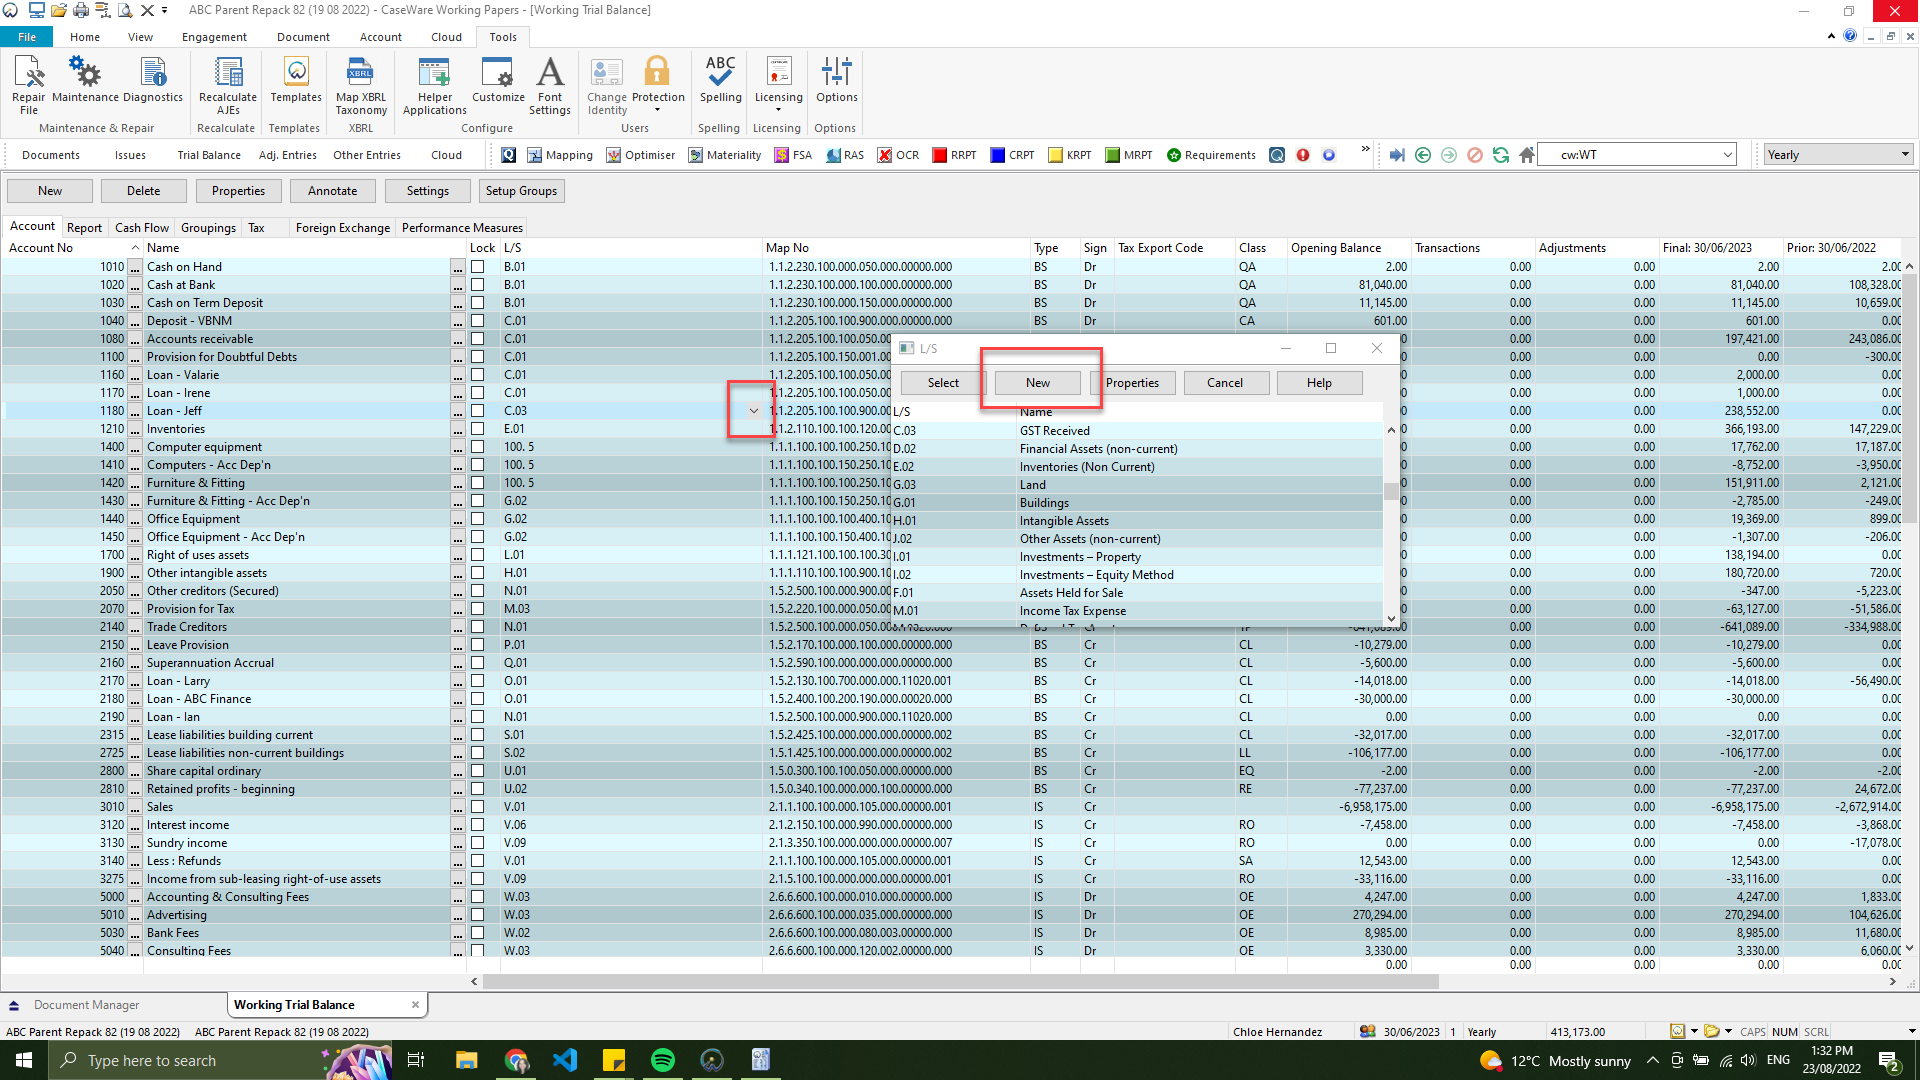Screen dimensions: 1920x1080
Task: Expand the Protection dropdown
Action: pos(657,110)
